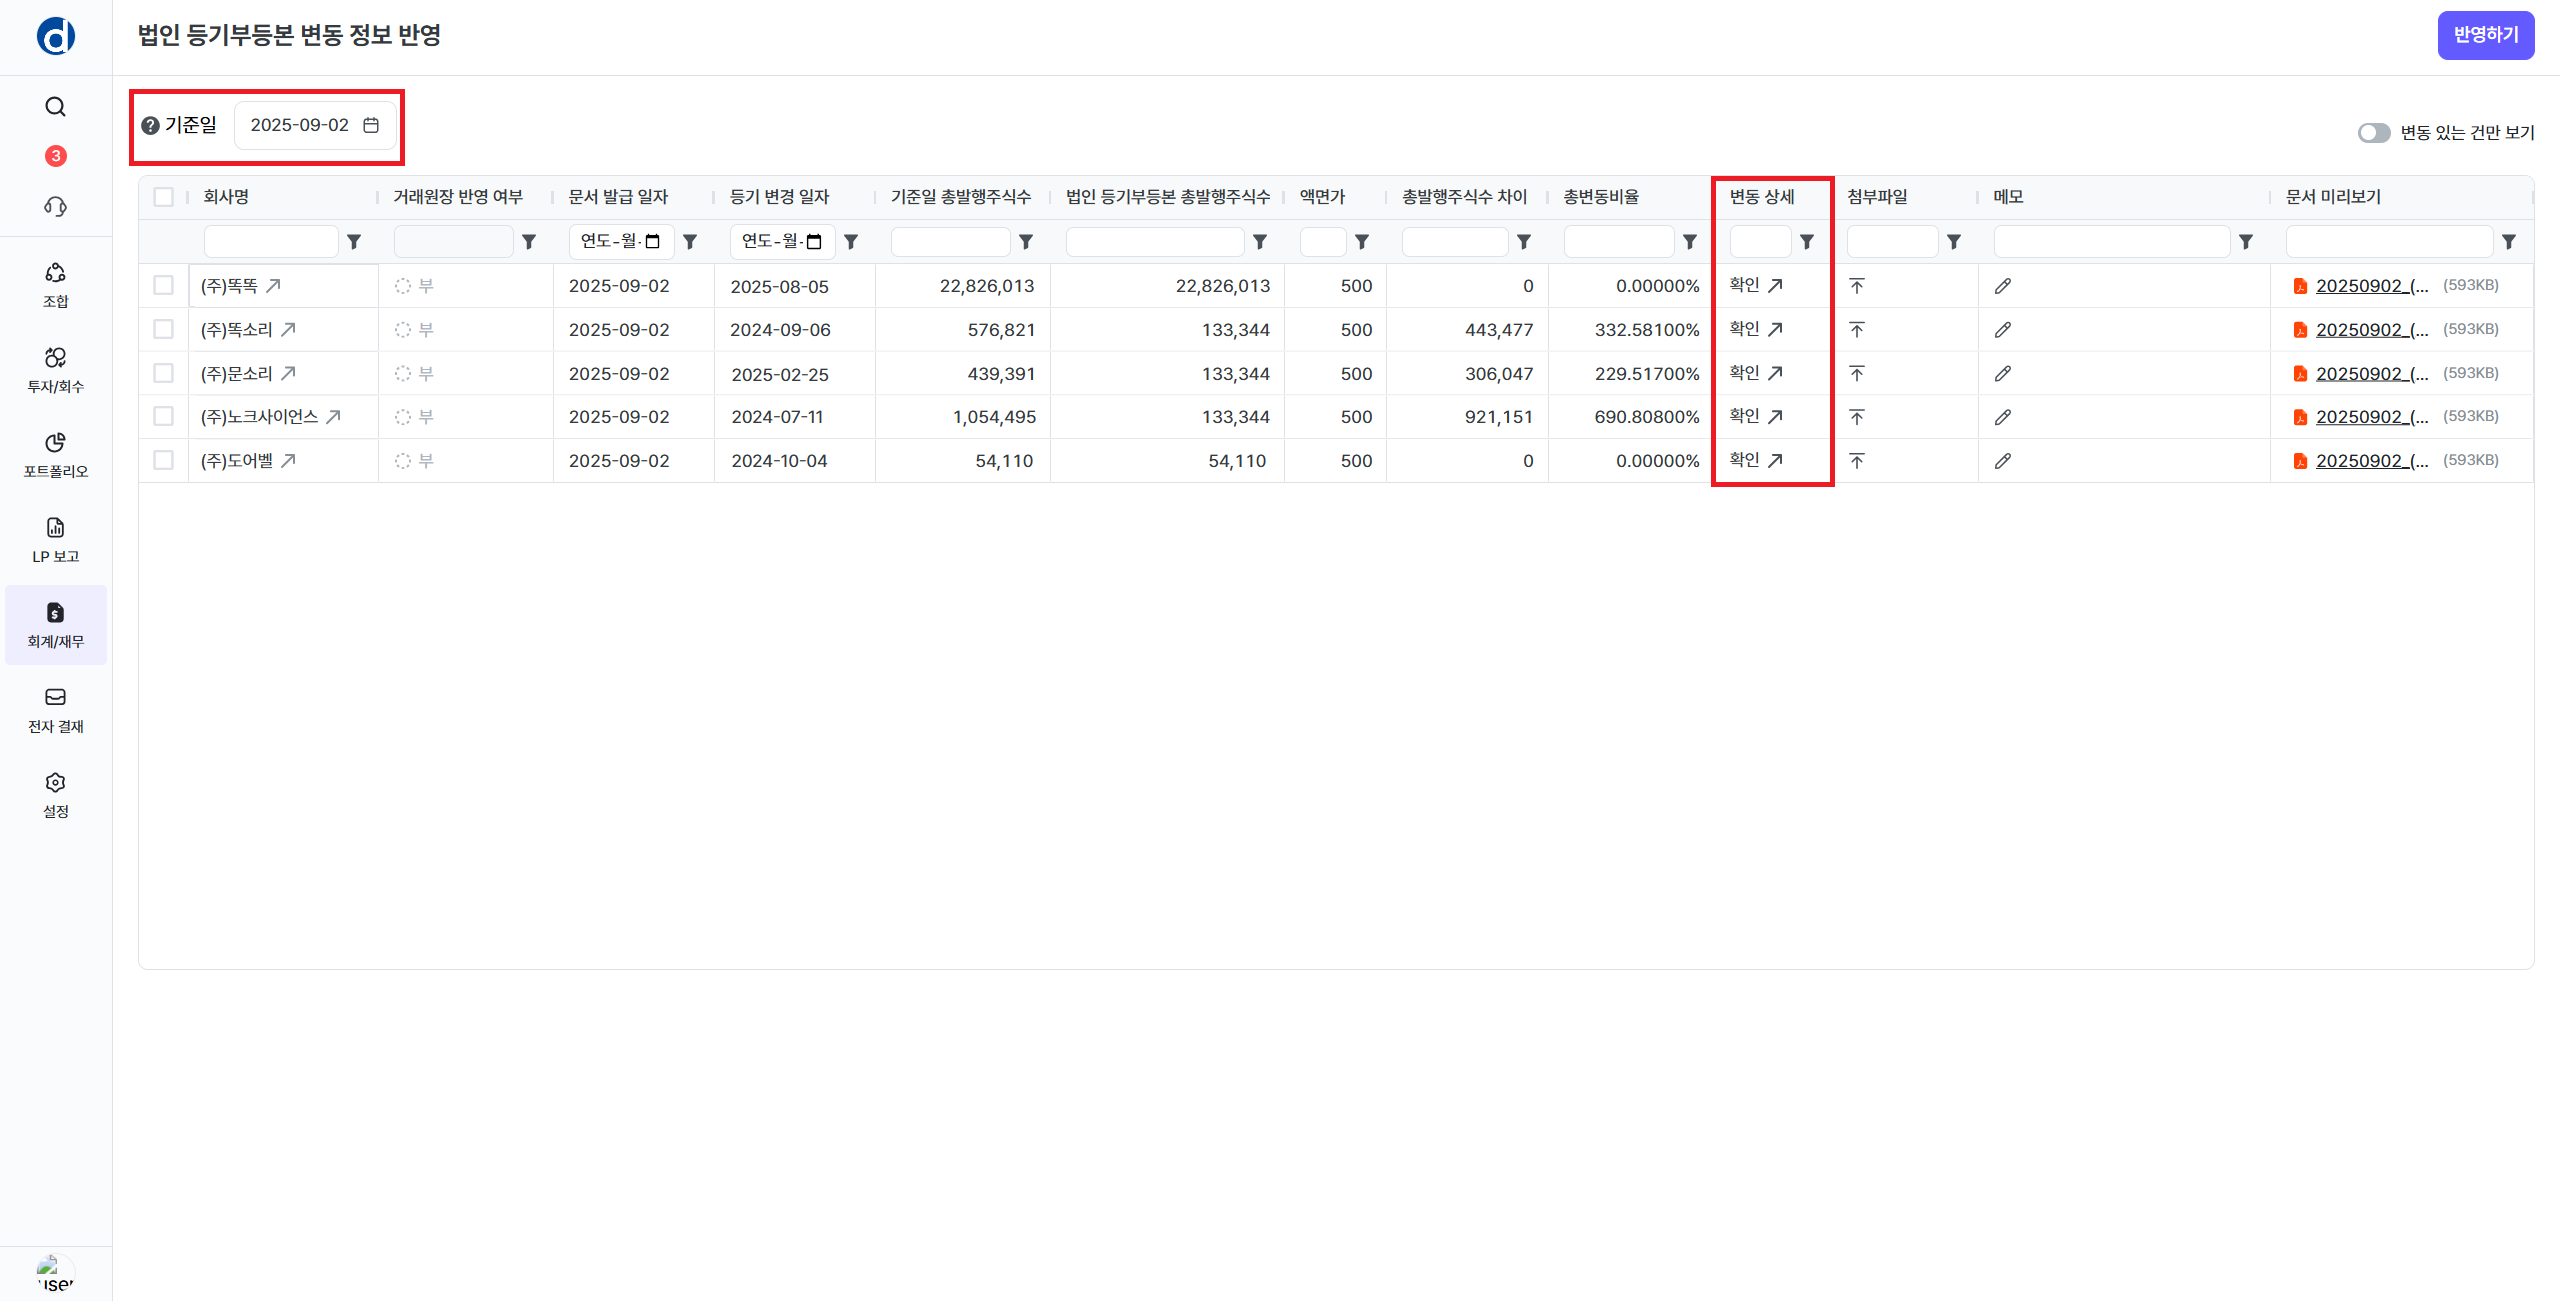Check the checkbox for (주)노크사이언스 row
Image resolution: width=2560 pixels, height=1301 pixels.
tap(164, 417)
